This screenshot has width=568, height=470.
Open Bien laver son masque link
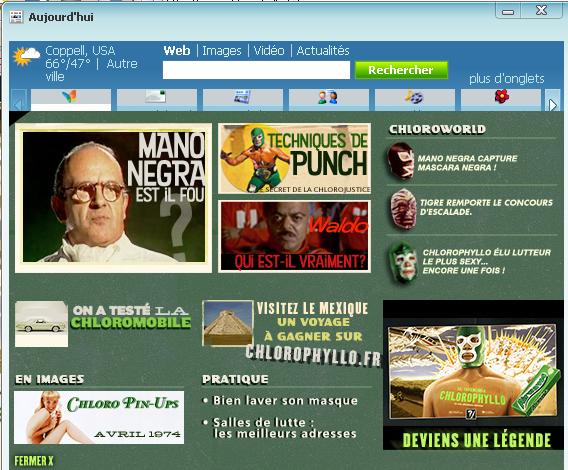[285, 401]
